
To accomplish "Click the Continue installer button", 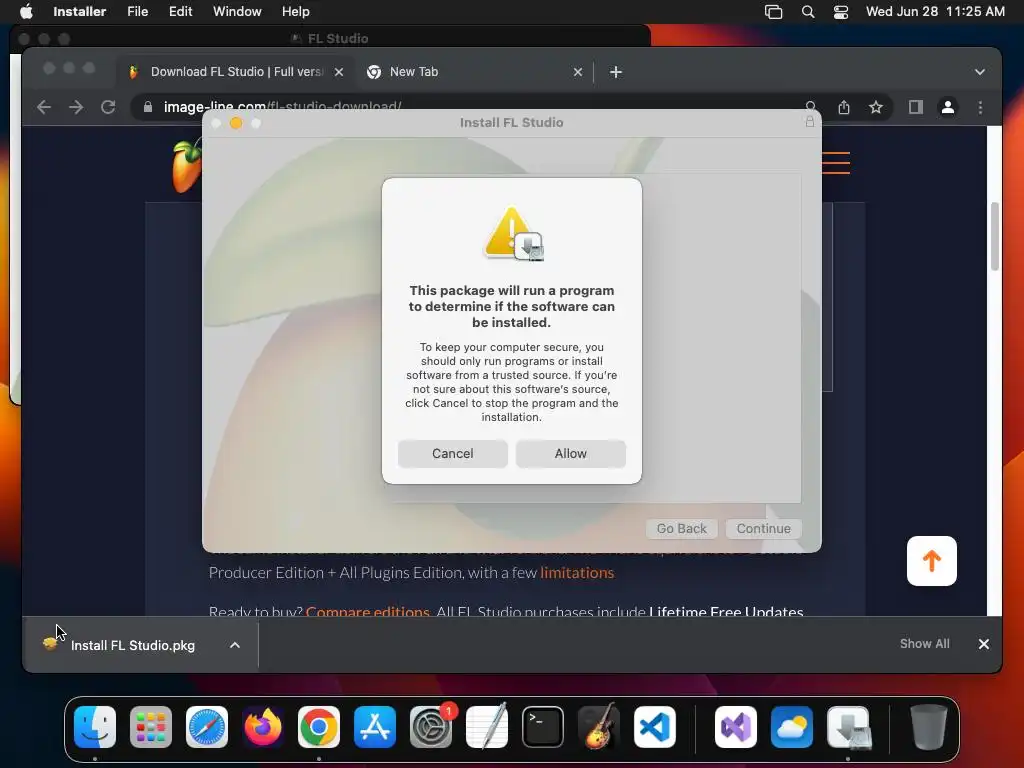I will tap(763, 528).
